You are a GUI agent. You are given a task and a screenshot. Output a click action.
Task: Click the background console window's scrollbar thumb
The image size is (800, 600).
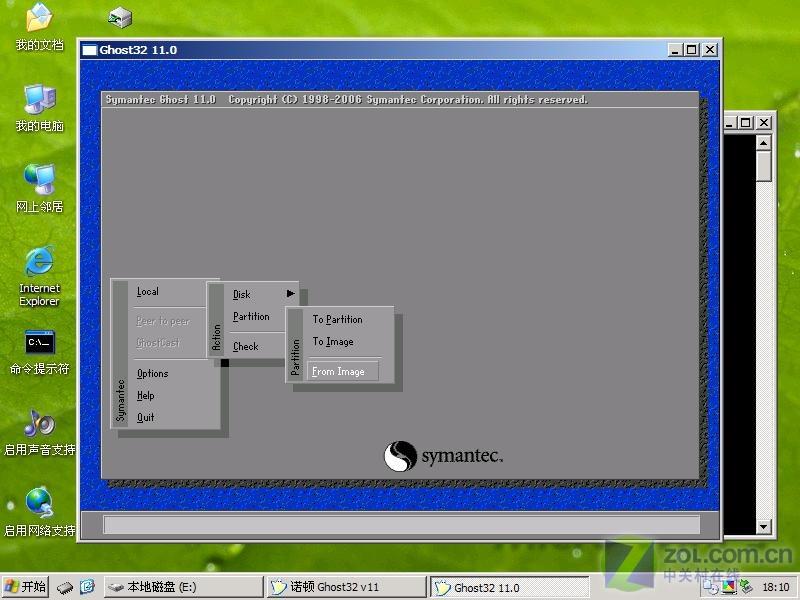coord(763,166)
